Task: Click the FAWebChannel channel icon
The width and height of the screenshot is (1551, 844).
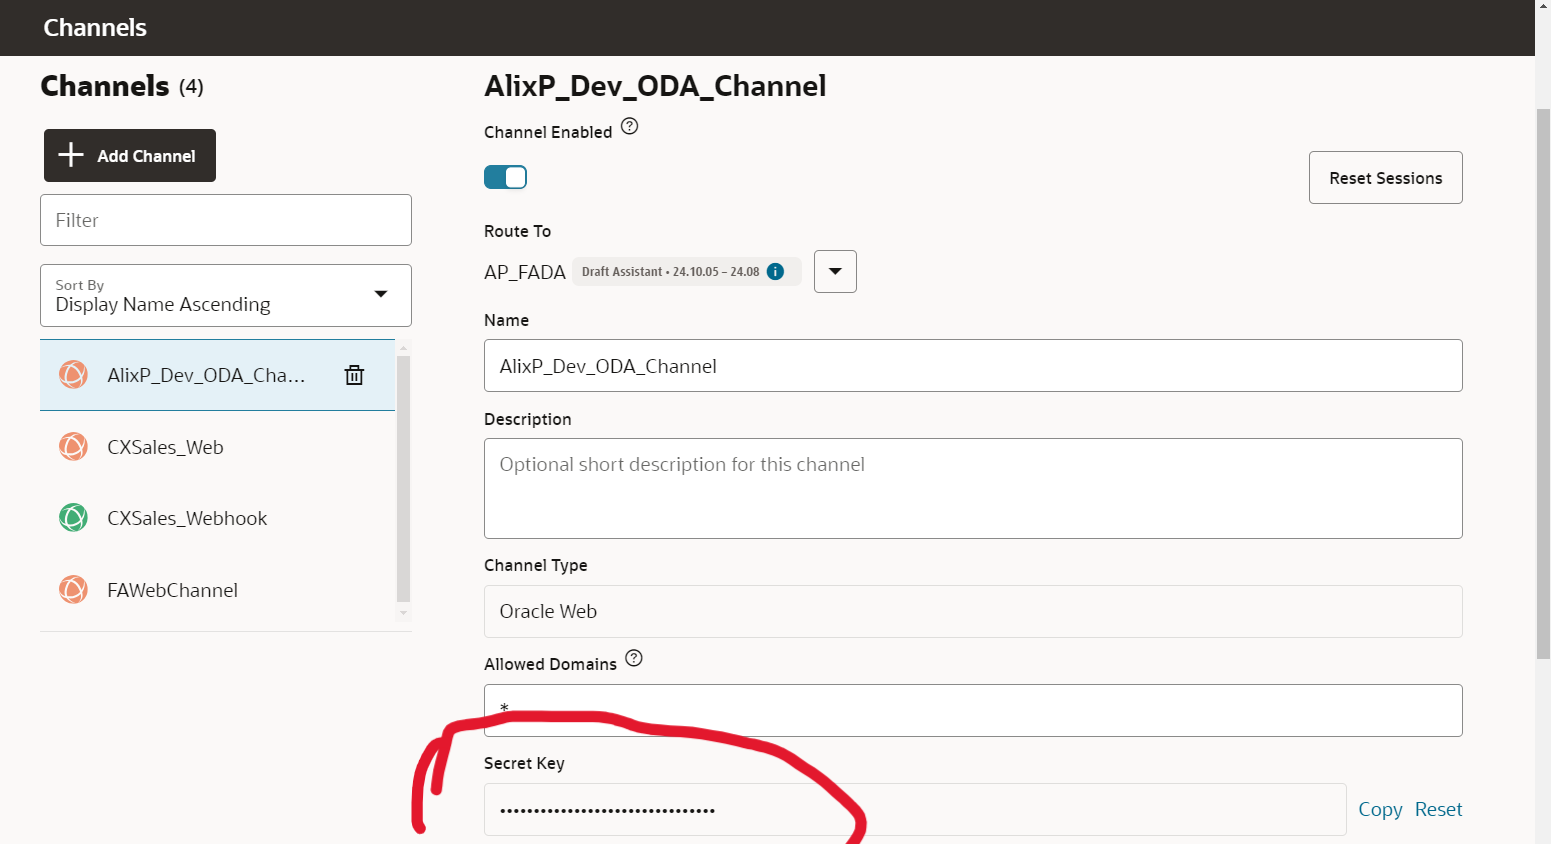Action: tap(72, 590)
